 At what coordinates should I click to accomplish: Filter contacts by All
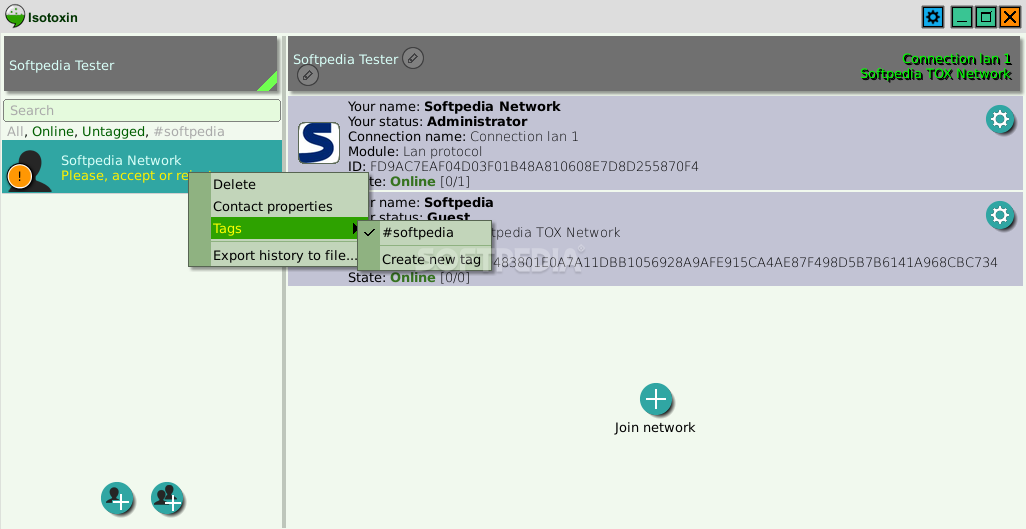15,132
